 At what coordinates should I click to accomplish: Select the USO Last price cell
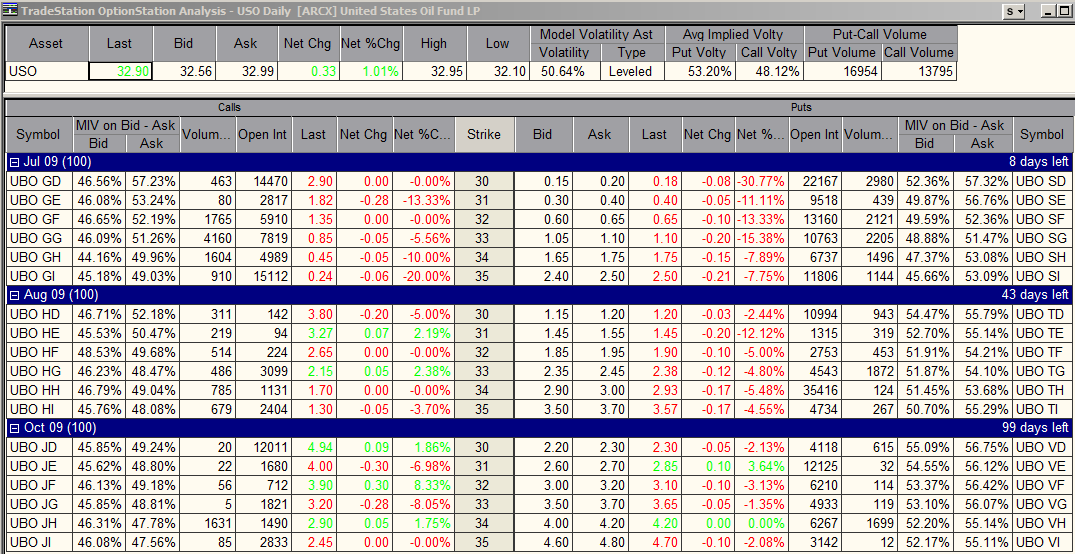point(120,71)
